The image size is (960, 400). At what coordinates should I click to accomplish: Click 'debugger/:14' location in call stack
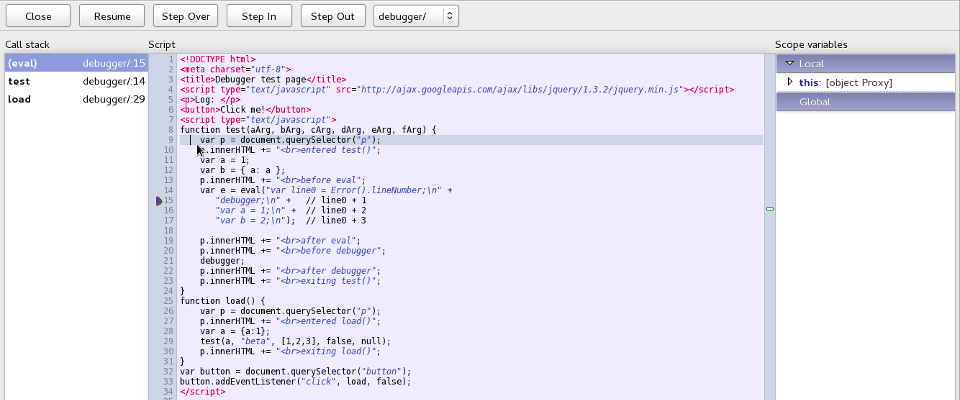(x=114, y=81)
